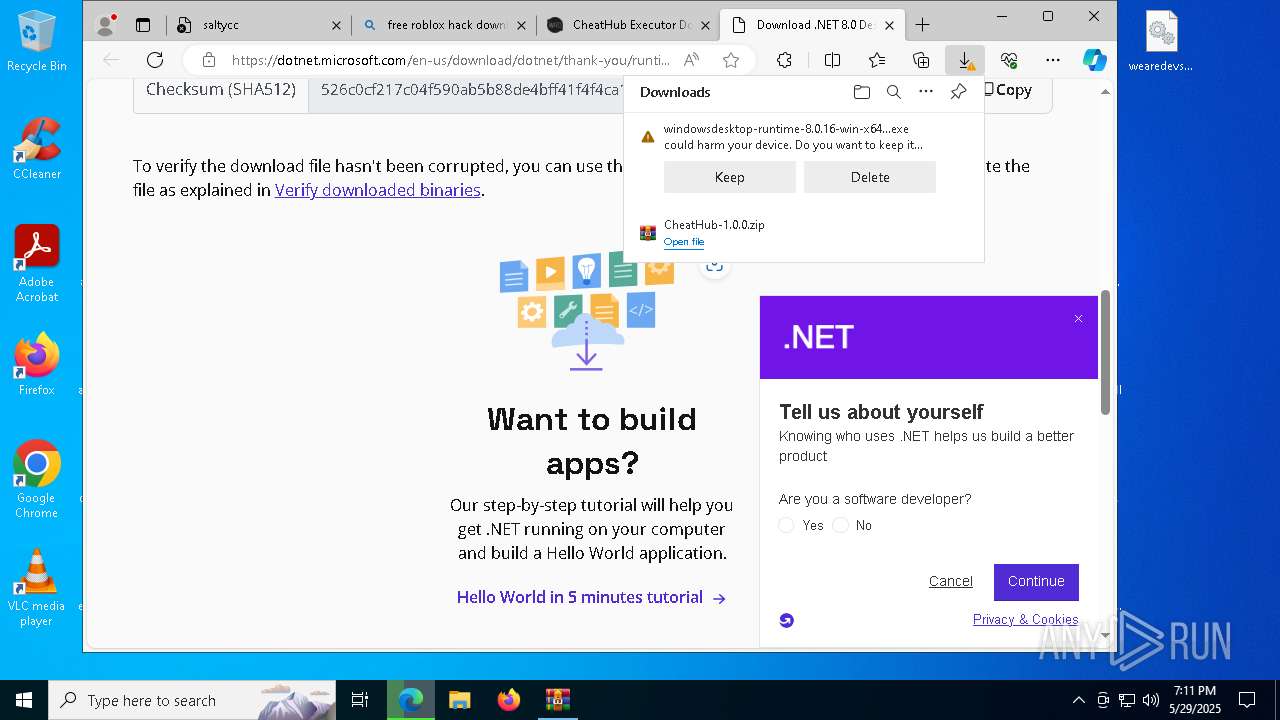Search downloads magnifier icon
This screenshot has width=1280, height=720.
point(894,92)
